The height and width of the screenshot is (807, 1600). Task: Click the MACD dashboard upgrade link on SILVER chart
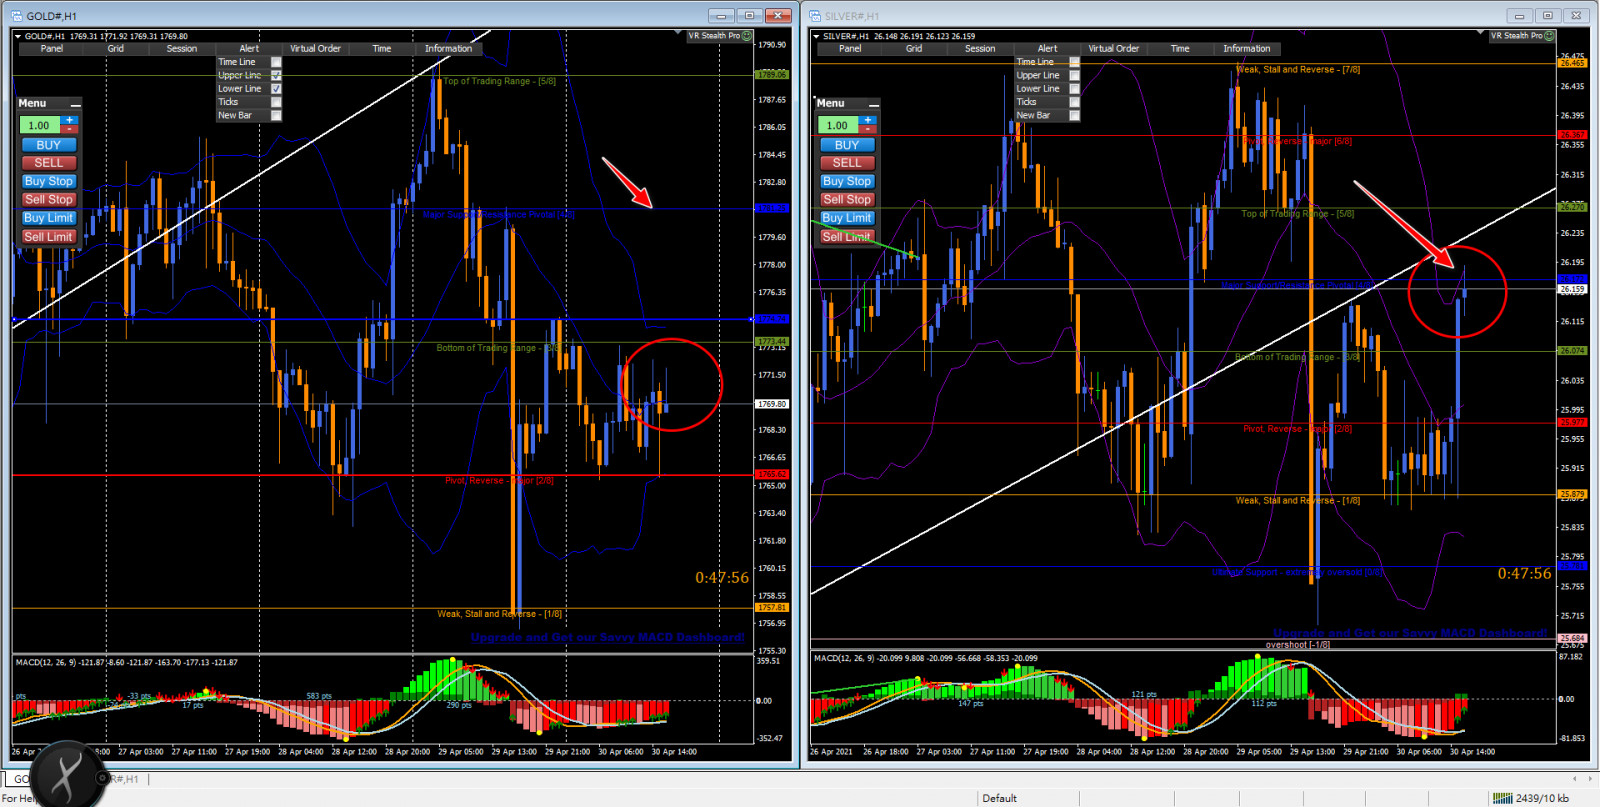click(x=1410, y=633)
